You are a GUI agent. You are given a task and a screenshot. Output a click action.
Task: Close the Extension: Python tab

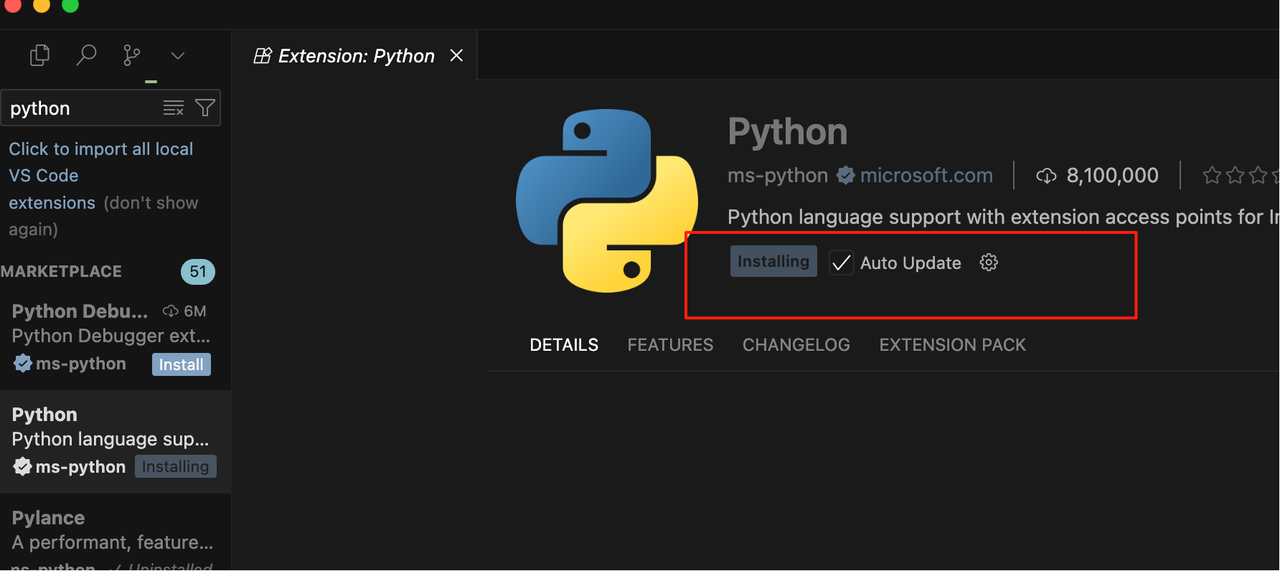point(456,56)
